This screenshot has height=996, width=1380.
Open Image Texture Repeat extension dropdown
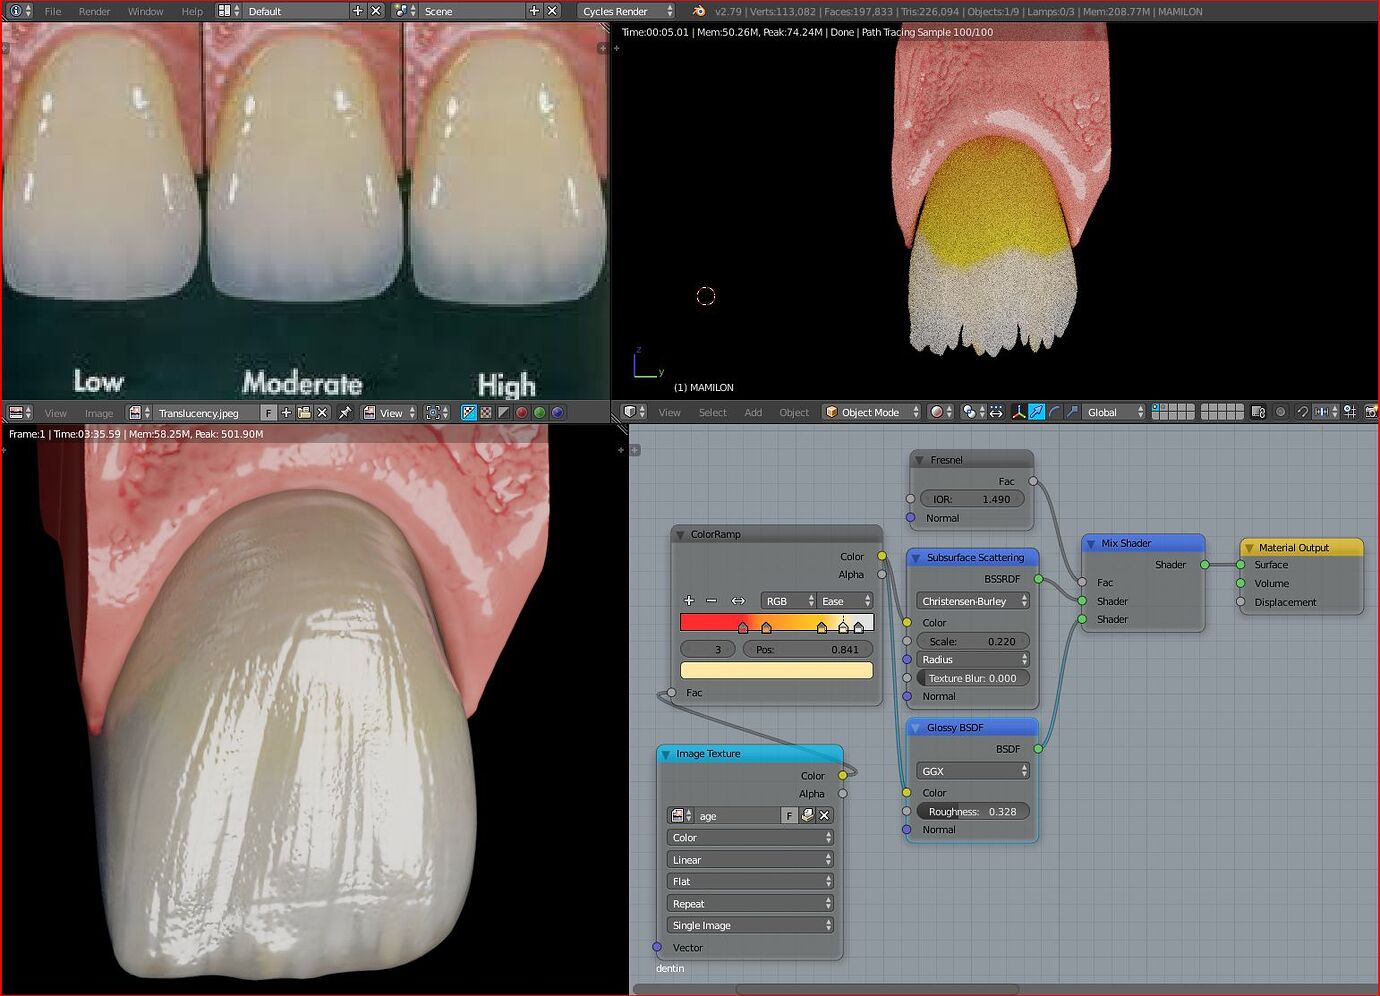[750, 903]
